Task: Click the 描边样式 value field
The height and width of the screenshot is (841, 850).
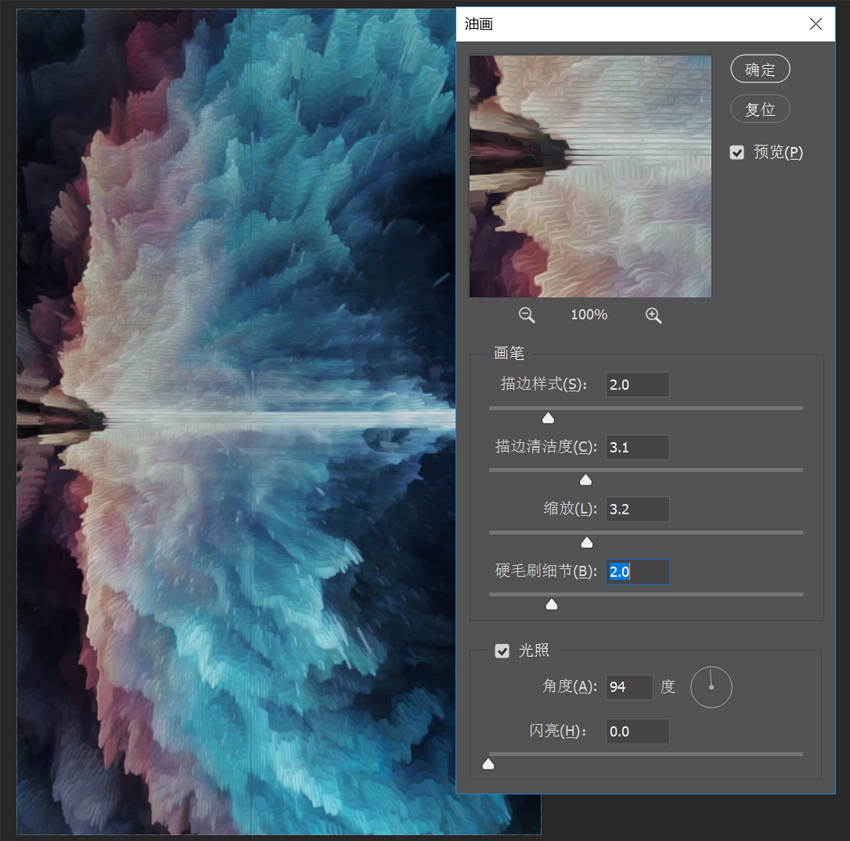Action: point(637,384)
